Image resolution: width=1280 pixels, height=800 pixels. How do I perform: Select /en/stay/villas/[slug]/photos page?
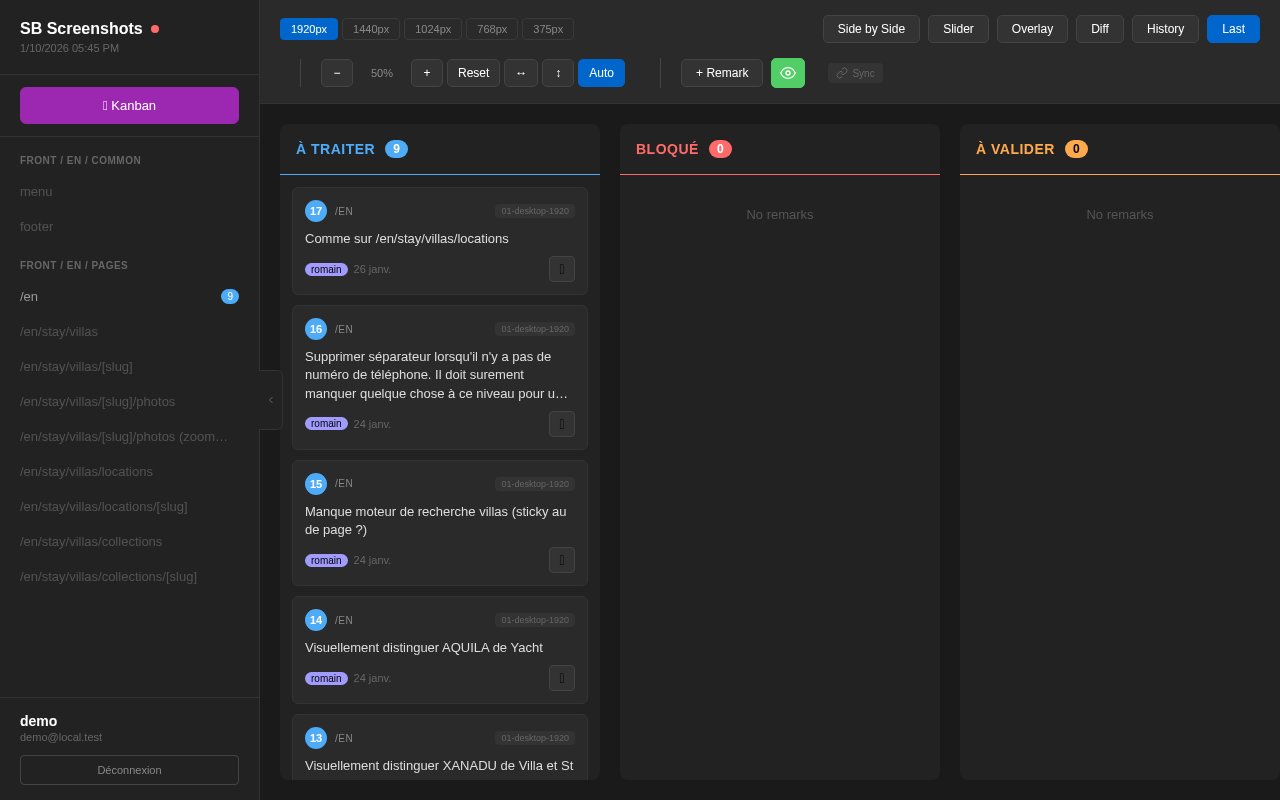point(129,401)
